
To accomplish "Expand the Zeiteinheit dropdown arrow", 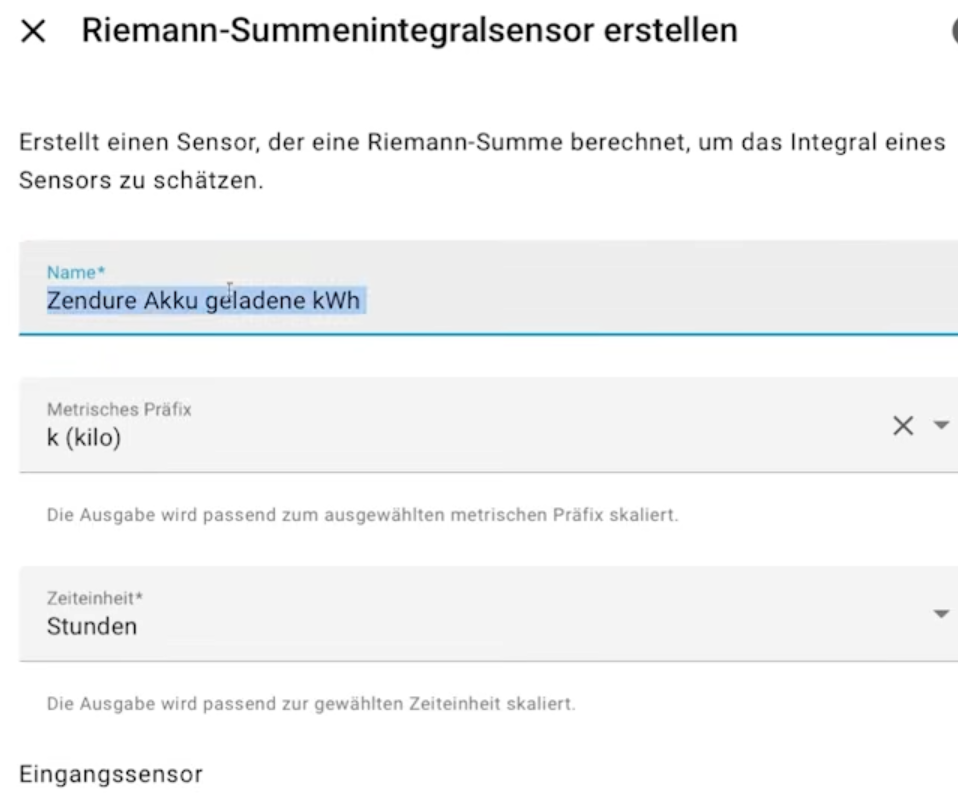I will [942, 613].
